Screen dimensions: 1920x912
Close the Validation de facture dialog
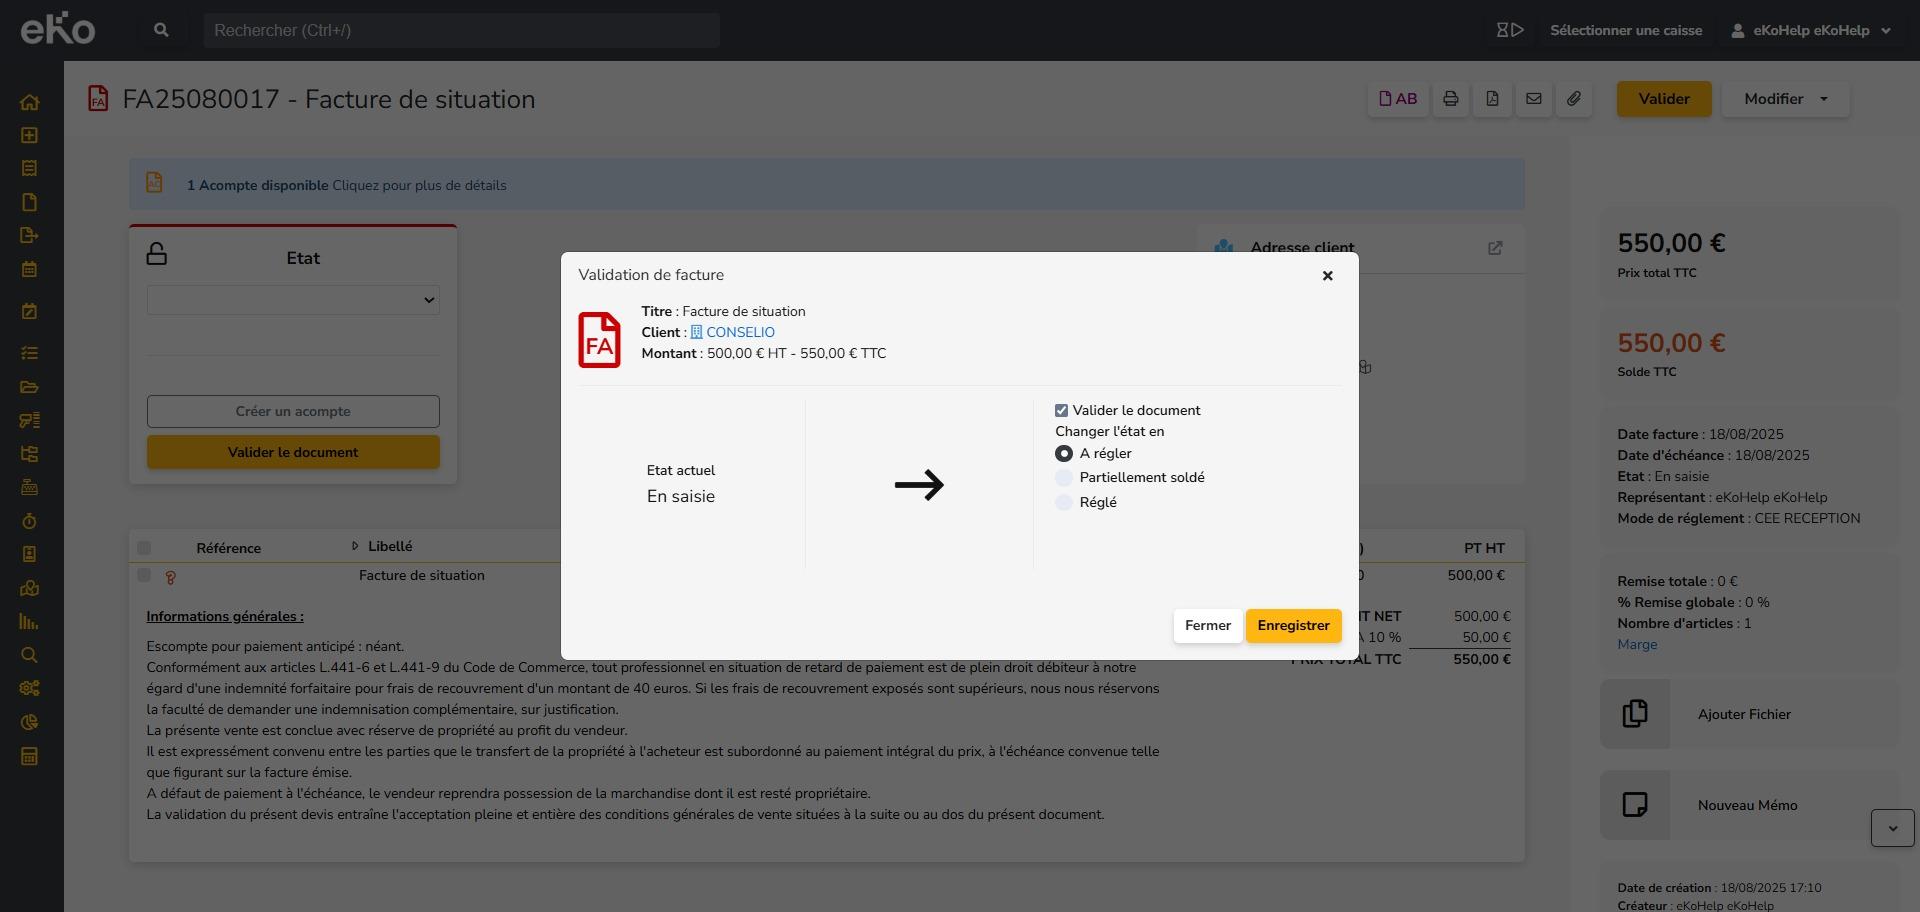click(x=1328, y=276)
